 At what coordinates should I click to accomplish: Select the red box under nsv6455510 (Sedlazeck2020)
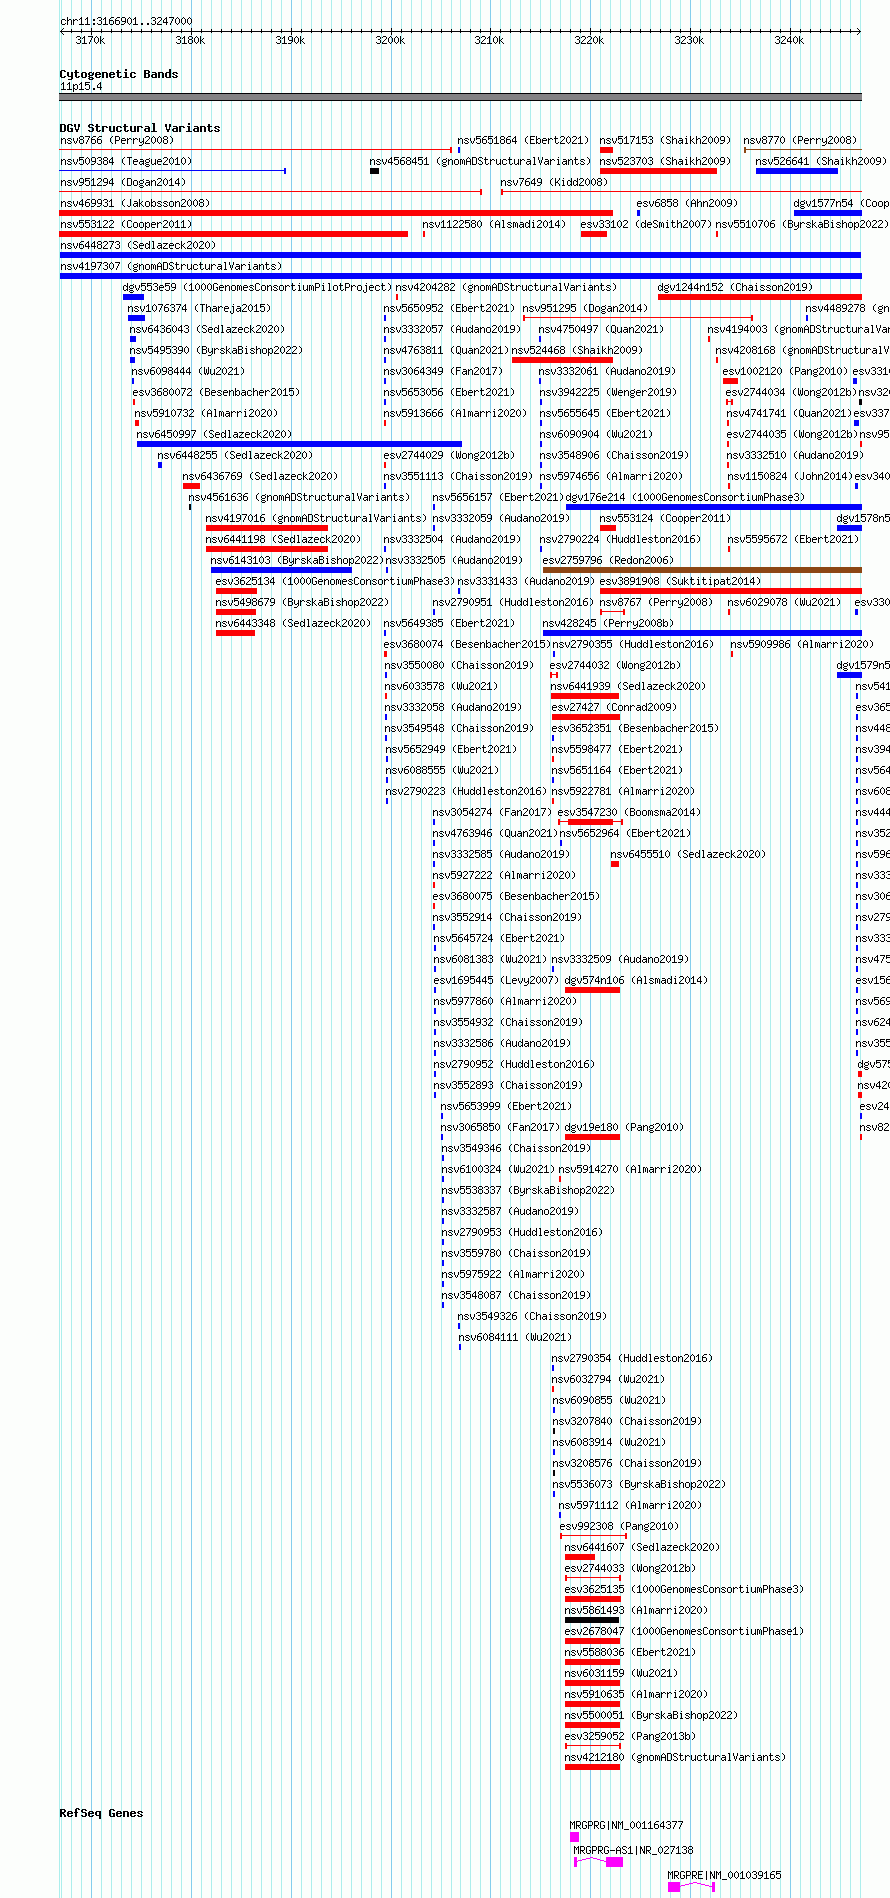pyautogui.click(x=615, y=864)
